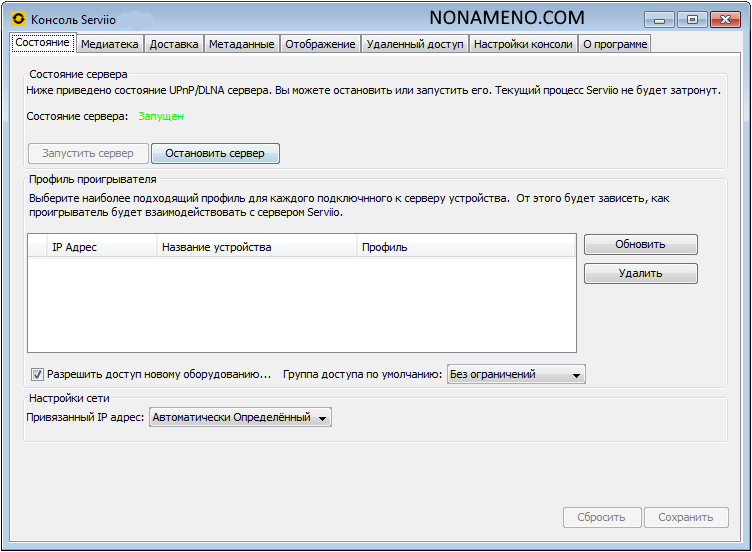Open the Медиатека tab

point(109,44)
